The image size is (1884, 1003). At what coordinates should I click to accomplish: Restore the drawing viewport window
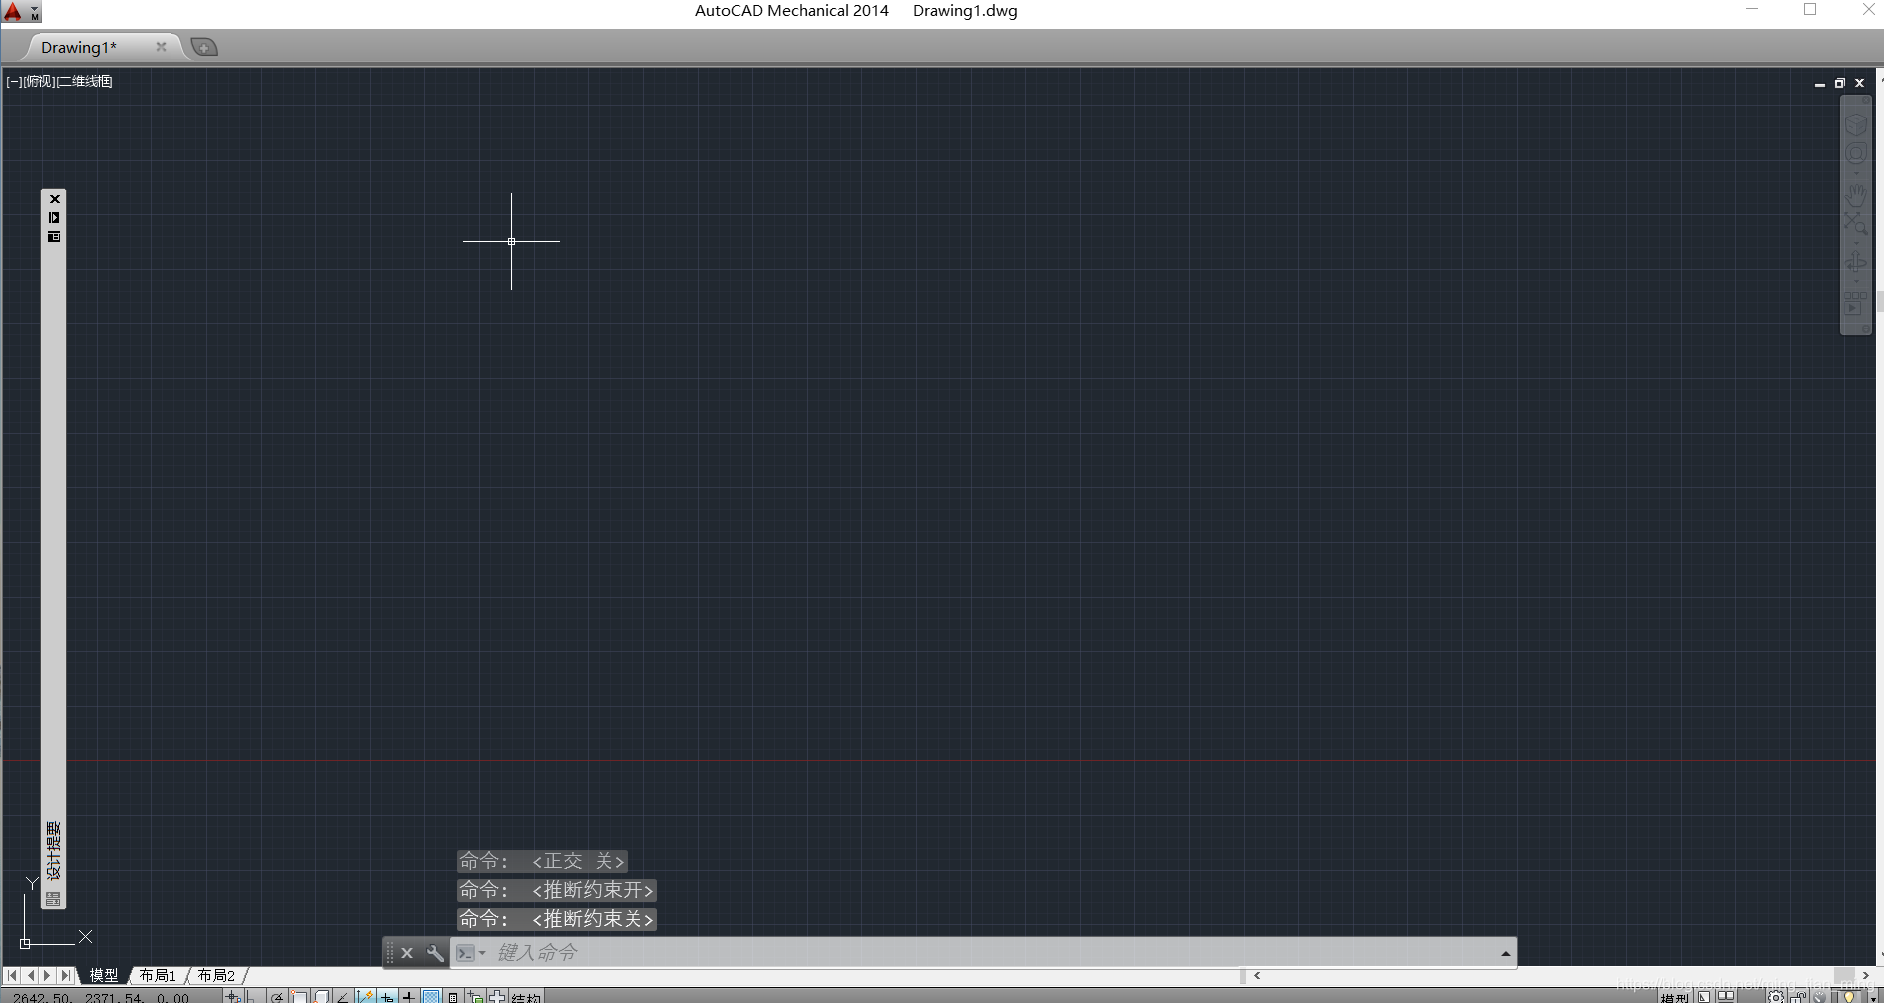pyautogui.click(x=1839, y=83)
